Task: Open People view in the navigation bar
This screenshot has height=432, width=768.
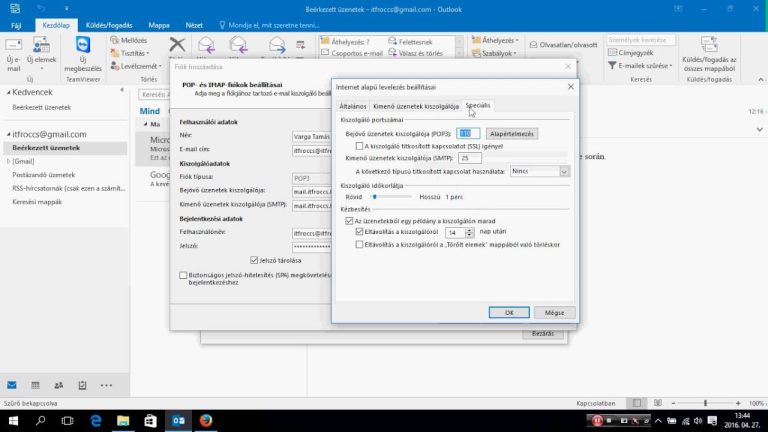Action: [59, 385]
